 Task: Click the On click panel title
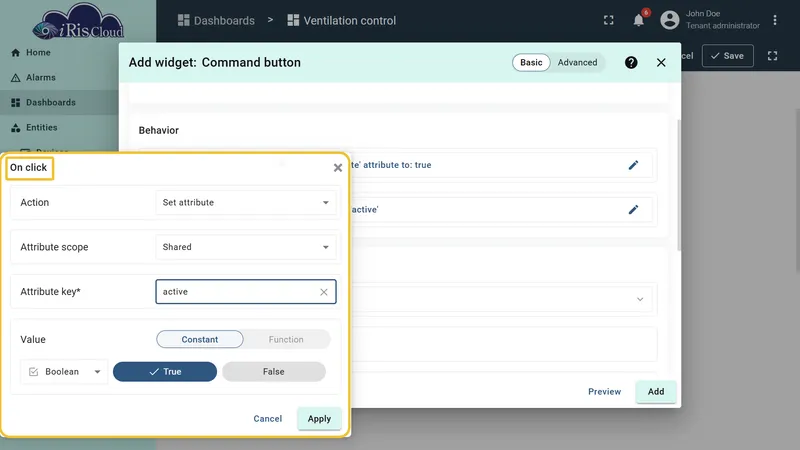point(29,167)
